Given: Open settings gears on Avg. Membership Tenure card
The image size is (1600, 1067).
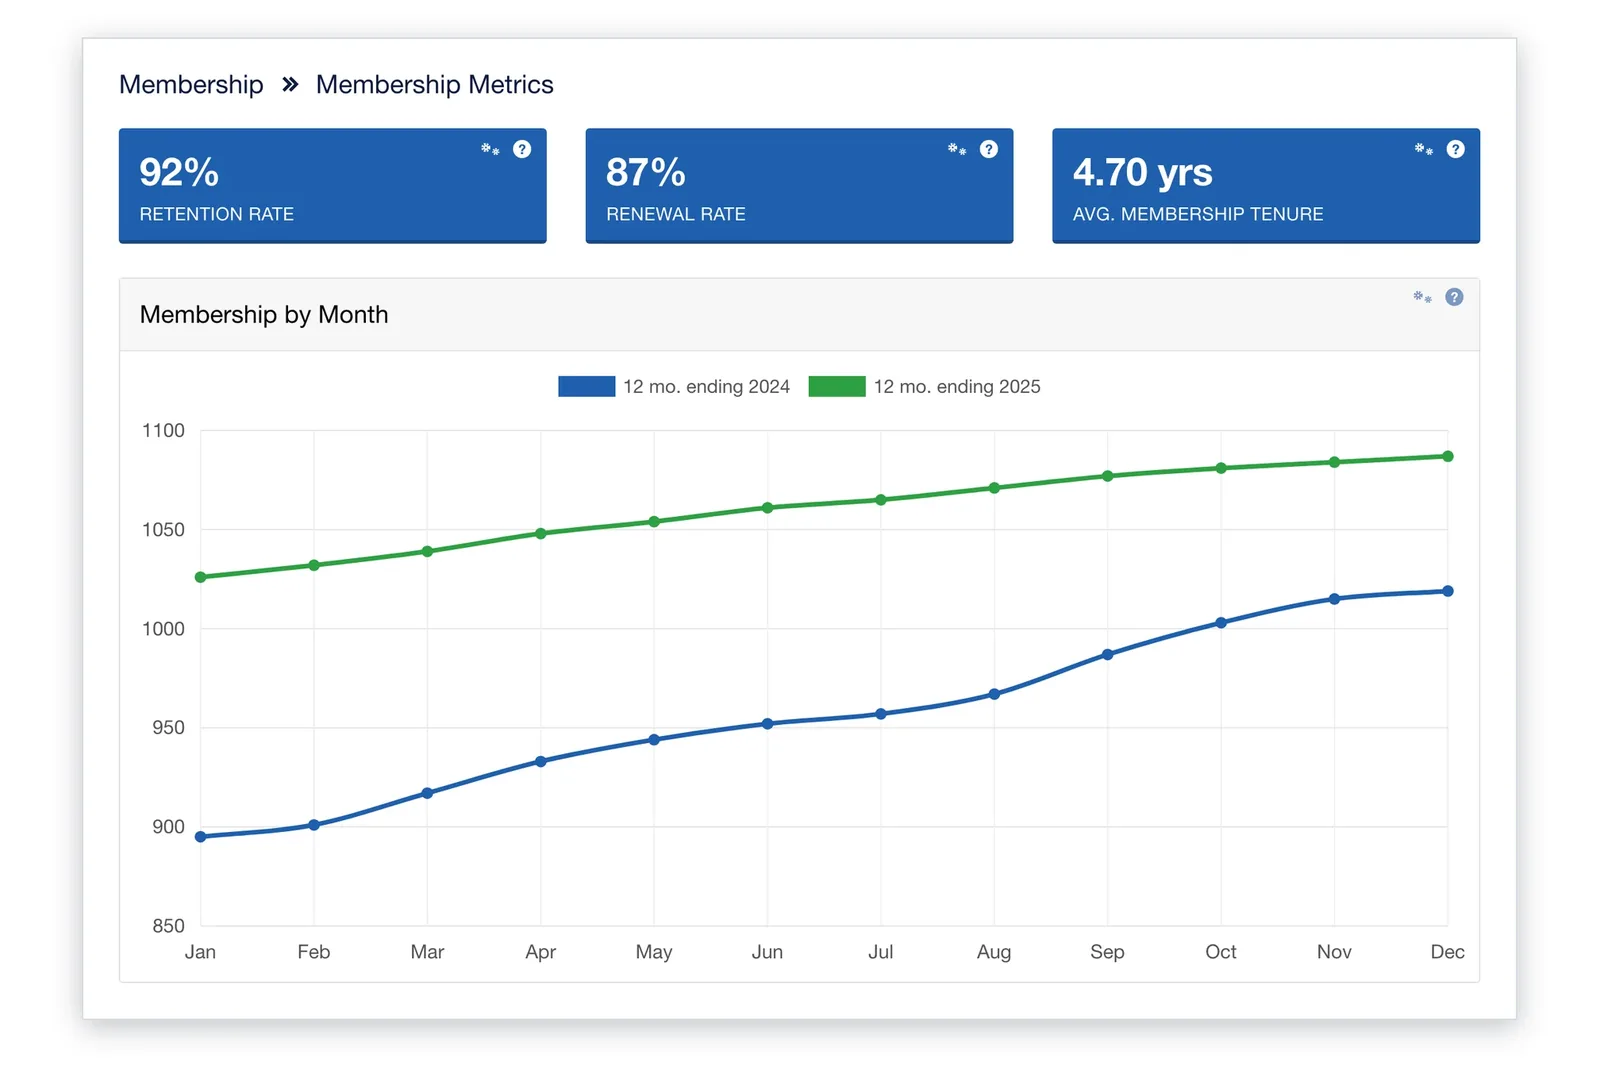Looking at the screenshot, I should (x=1424, y=149).
